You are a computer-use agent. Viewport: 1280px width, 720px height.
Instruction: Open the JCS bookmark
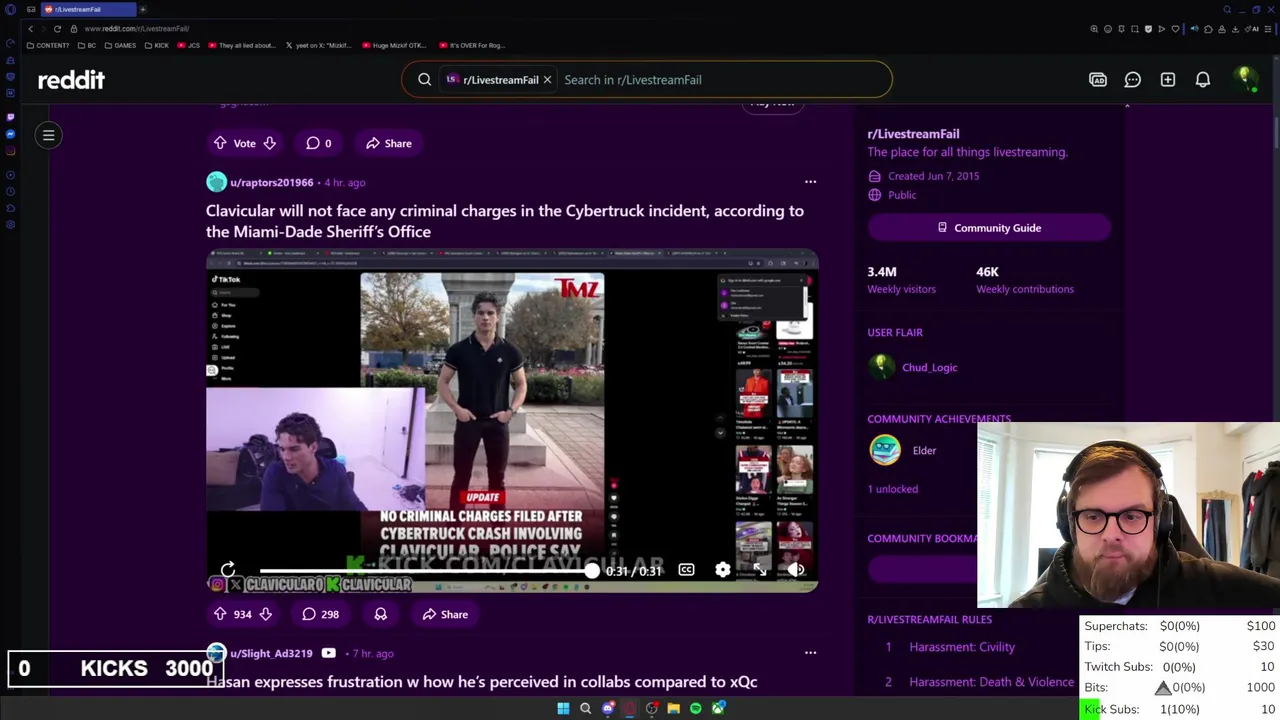(x=190, y=45)
